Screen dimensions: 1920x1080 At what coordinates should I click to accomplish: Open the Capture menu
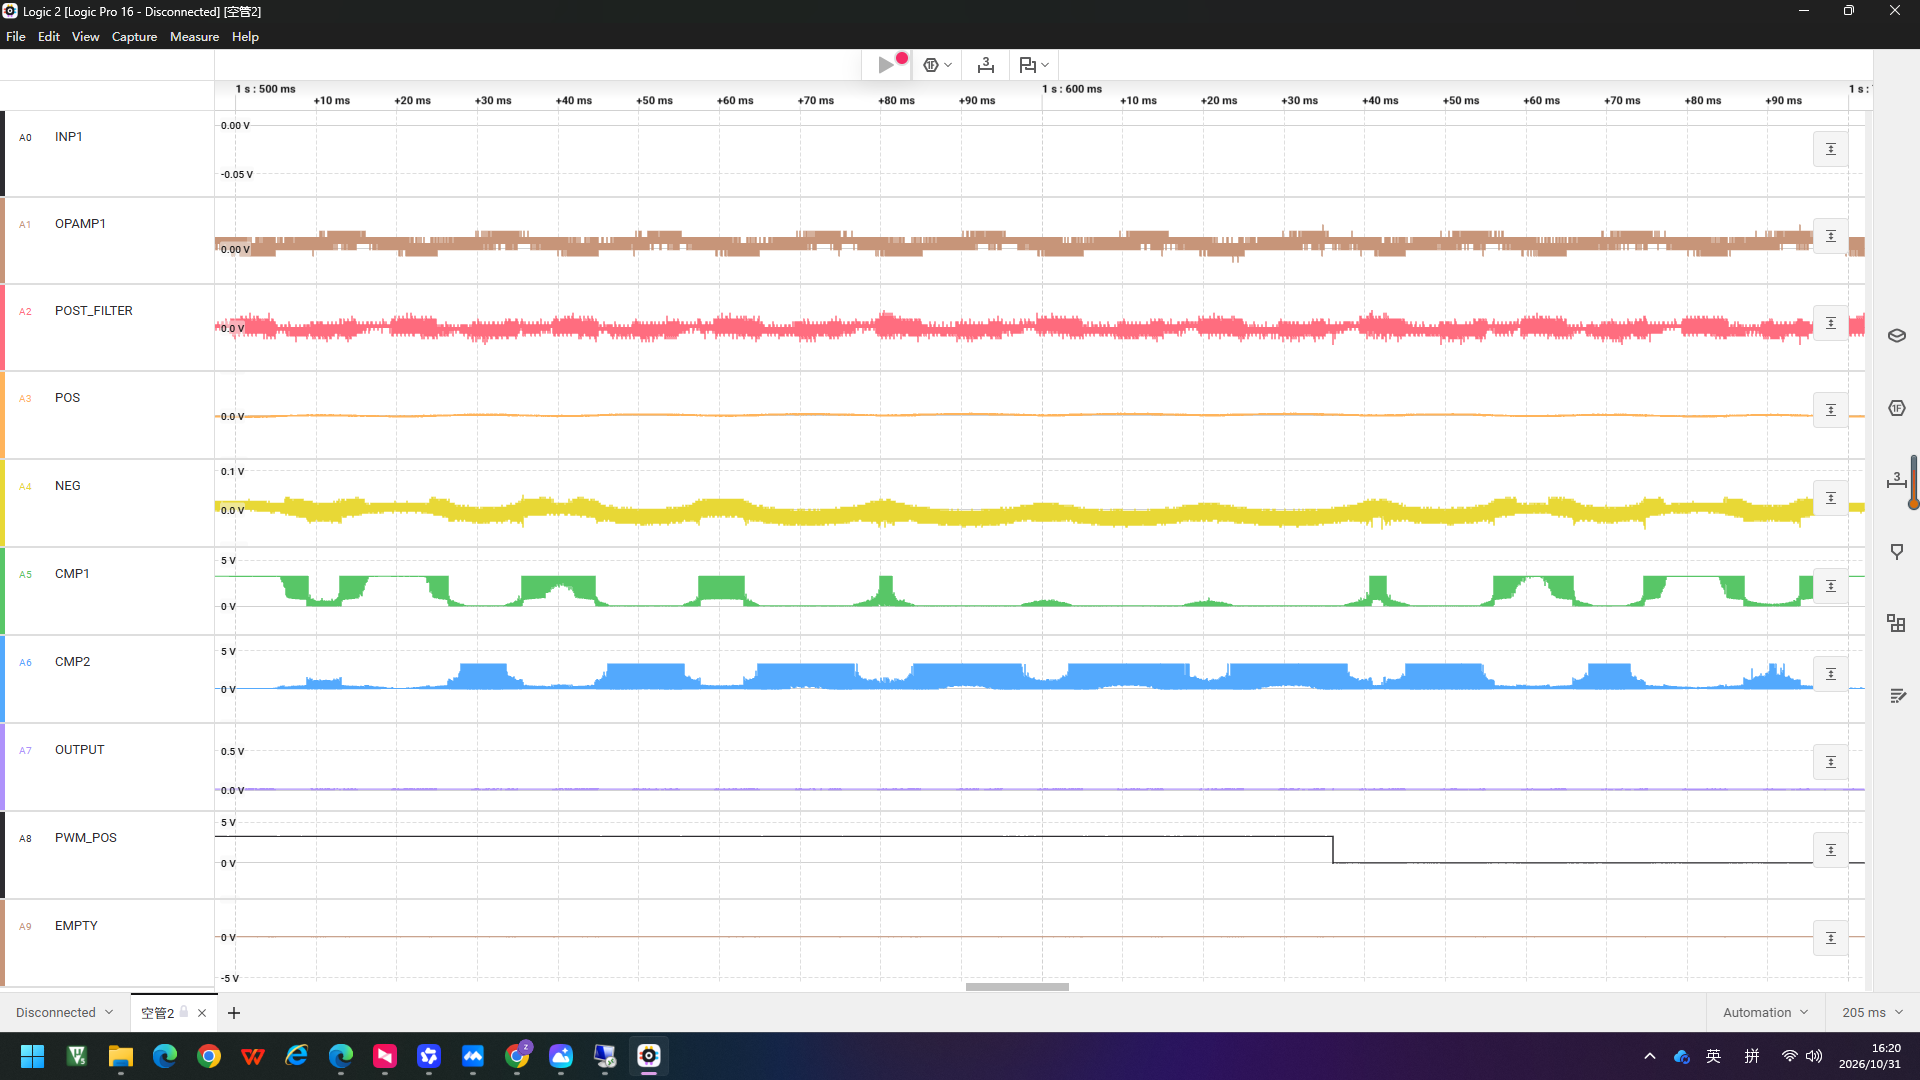click(x=134, y=37)
